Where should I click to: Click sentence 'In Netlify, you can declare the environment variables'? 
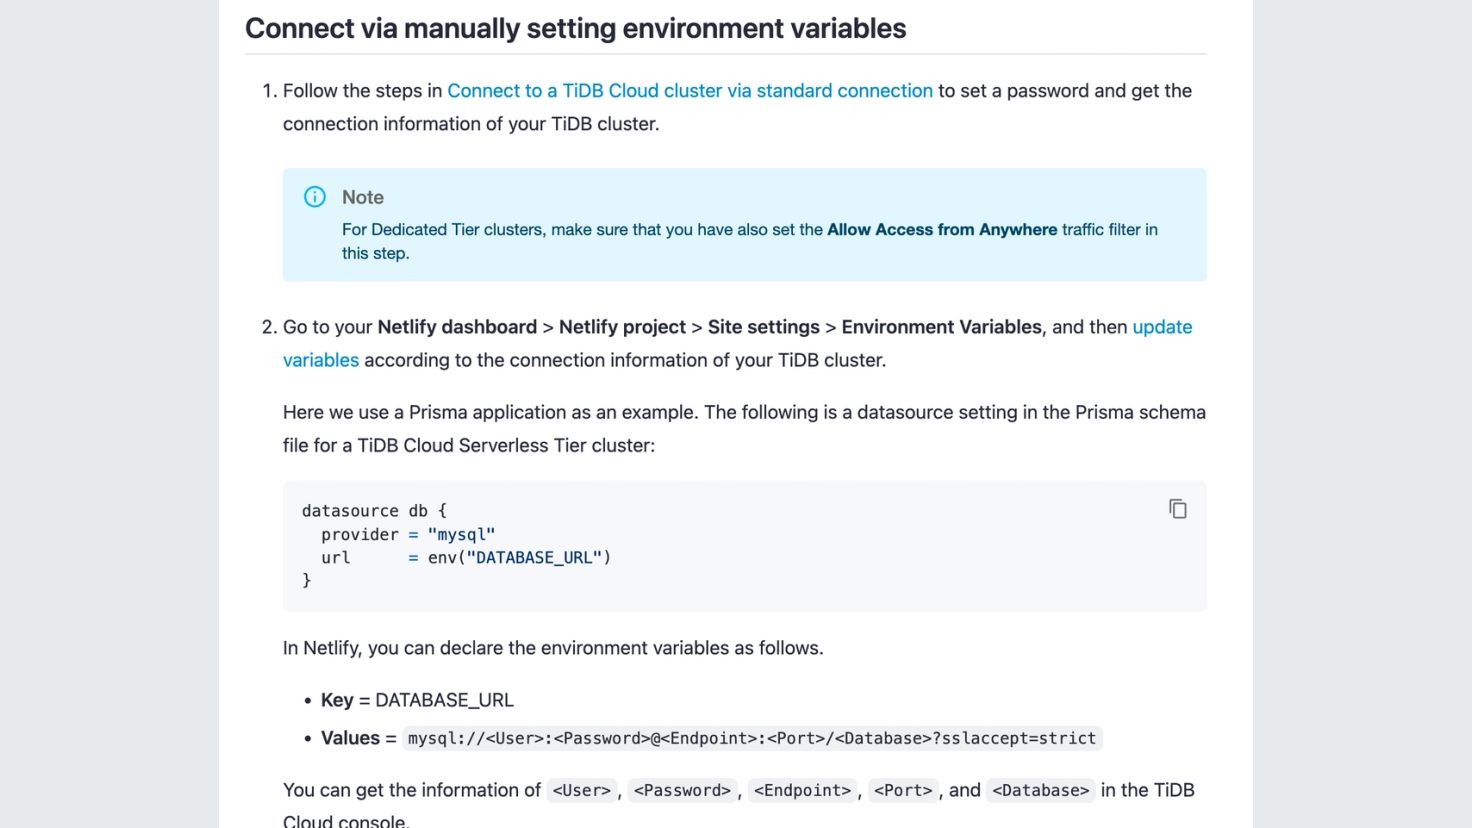553,648
